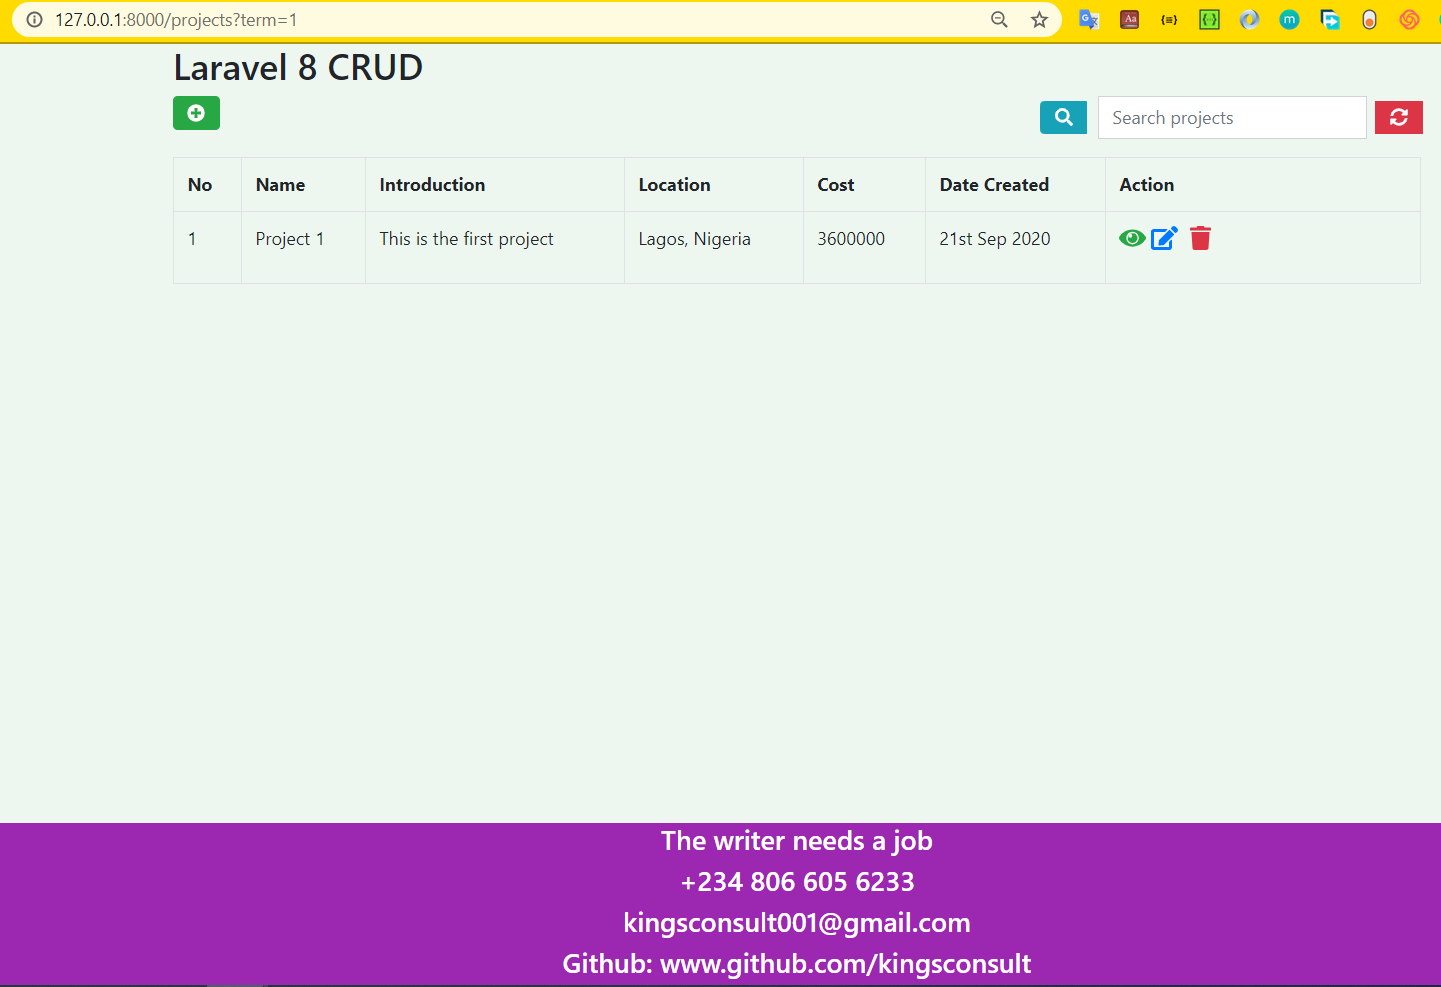Click the kingsconsult001@gmail.com email text
Image resolution: width=1441 pixels, height=987 pixels.
click(x=797, y=923)
